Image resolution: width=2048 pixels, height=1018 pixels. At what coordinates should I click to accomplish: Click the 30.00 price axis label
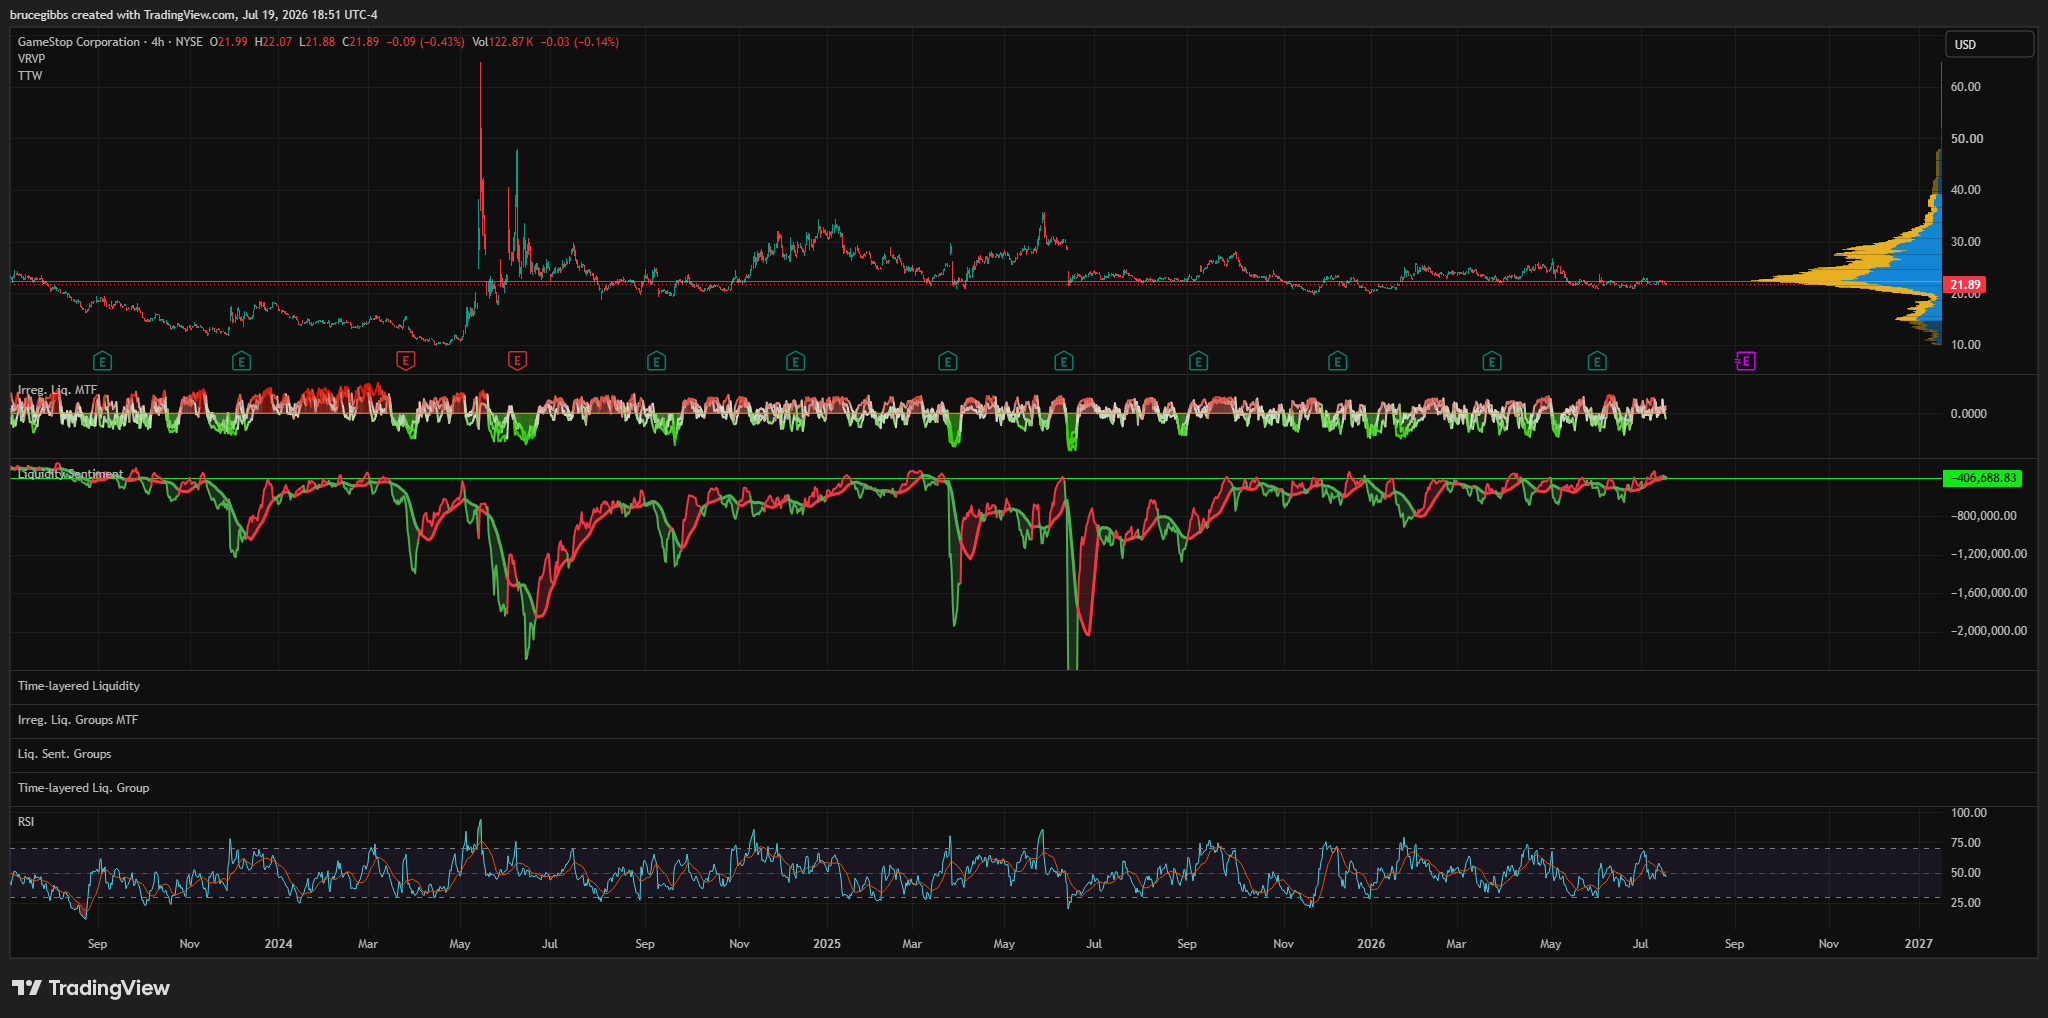point(1966,242)
